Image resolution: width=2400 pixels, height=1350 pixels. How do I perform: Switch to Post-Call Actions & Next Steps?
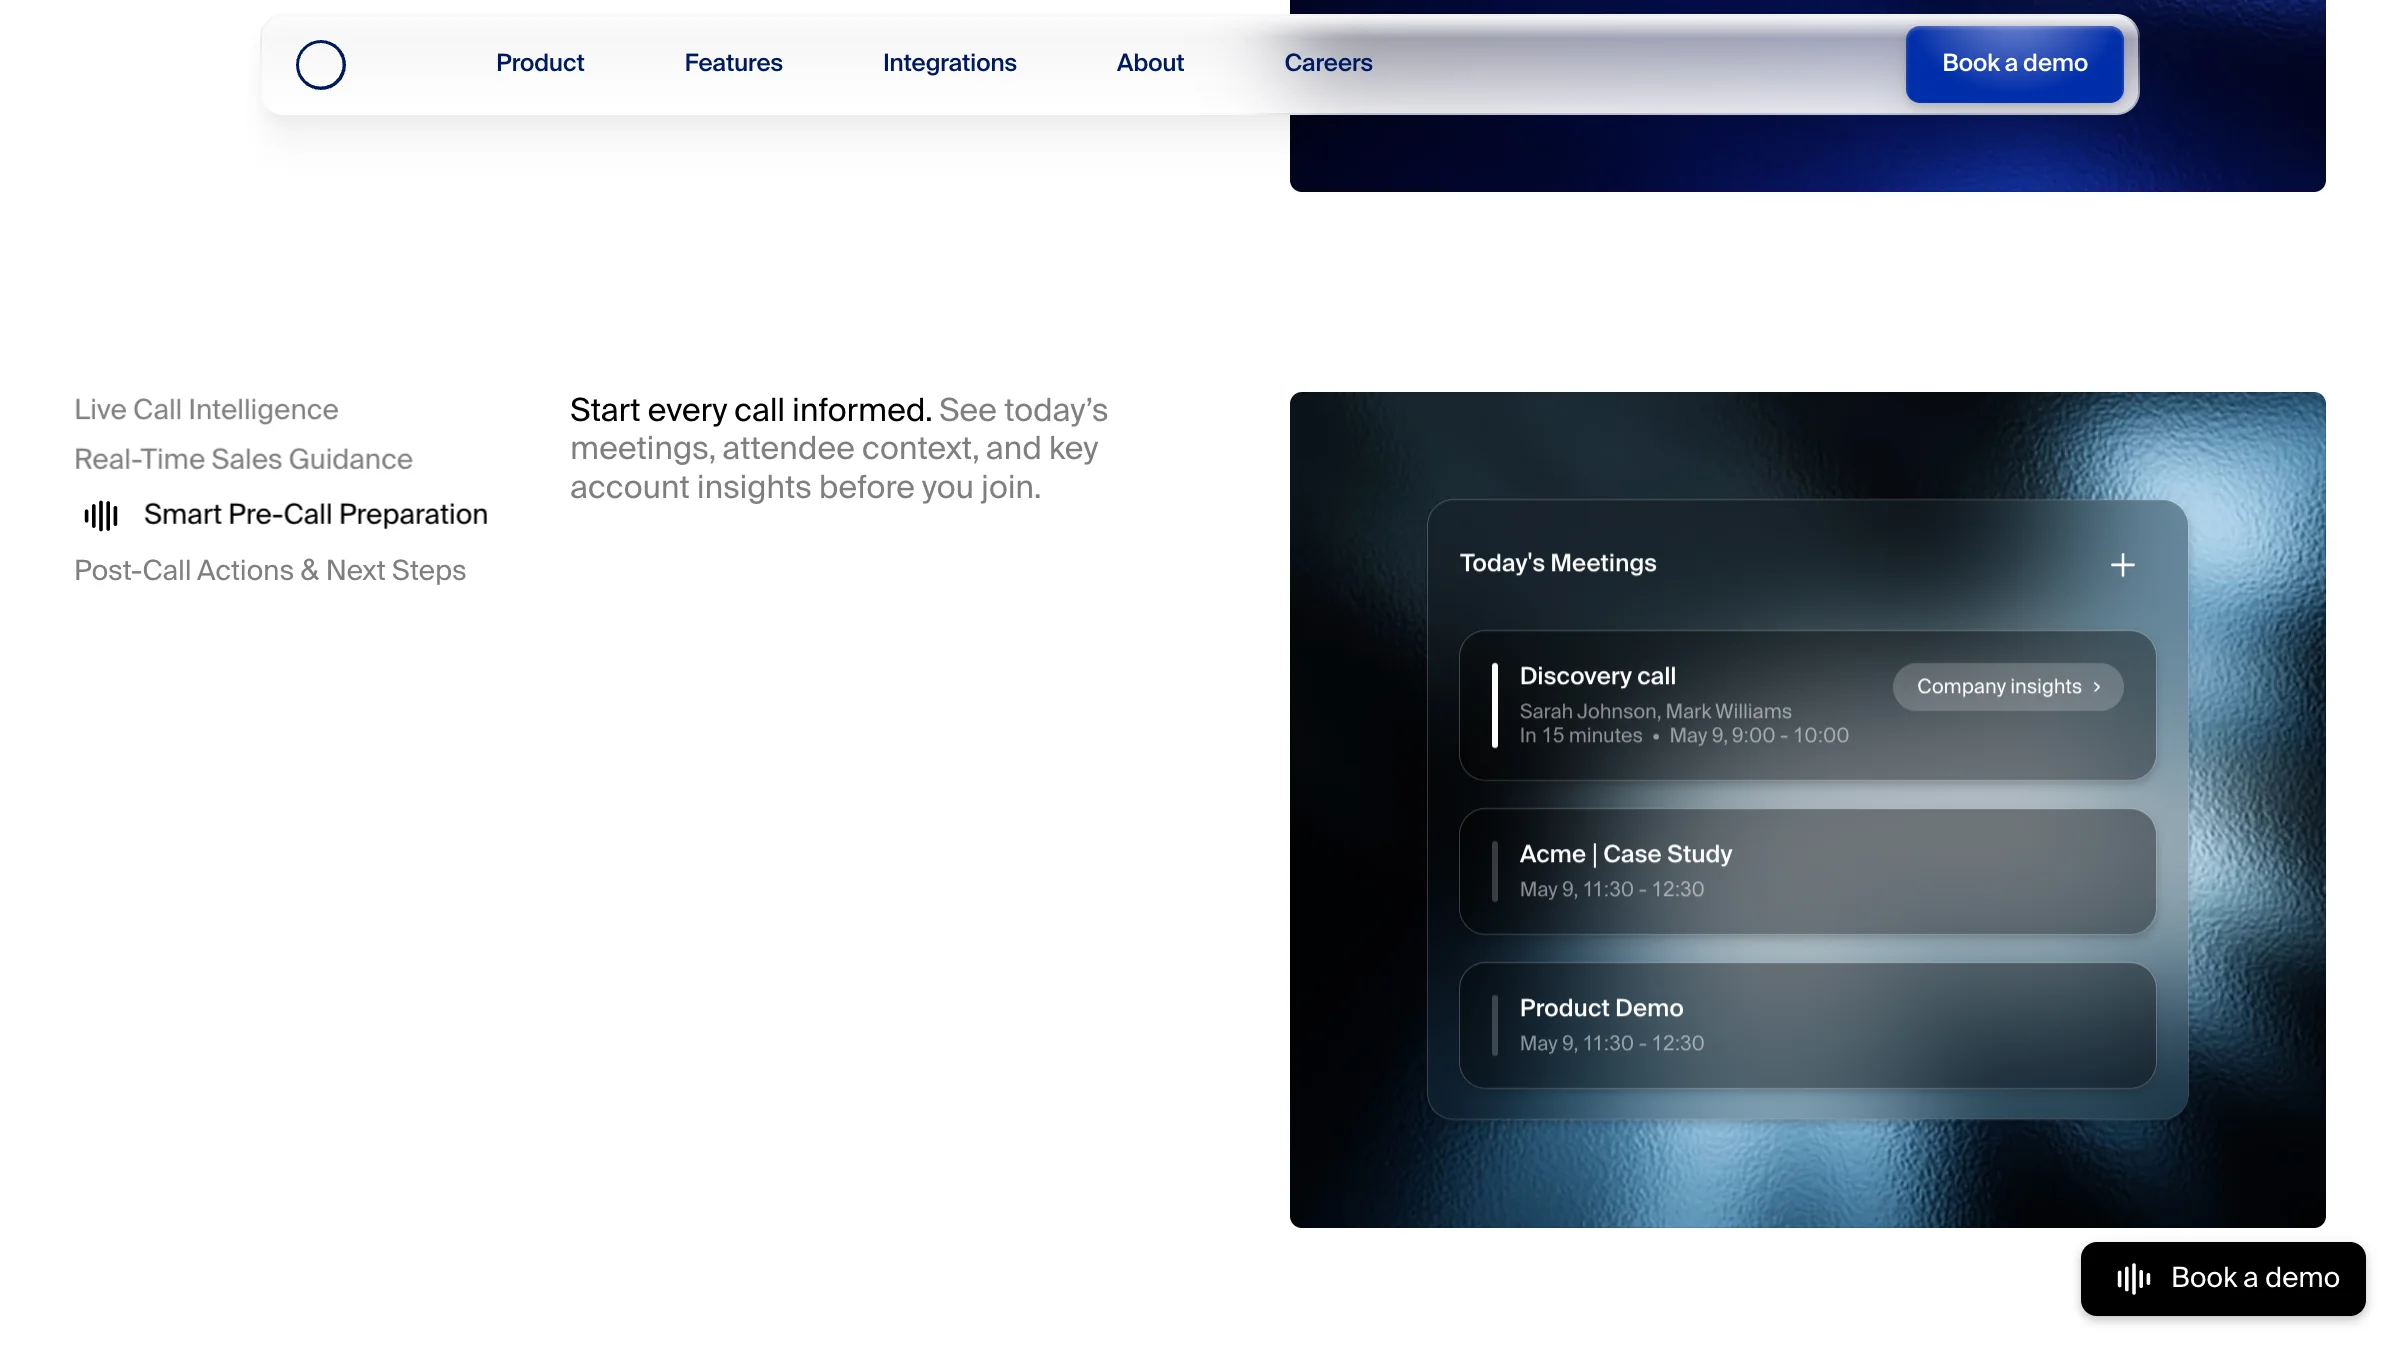pos(270,570)
